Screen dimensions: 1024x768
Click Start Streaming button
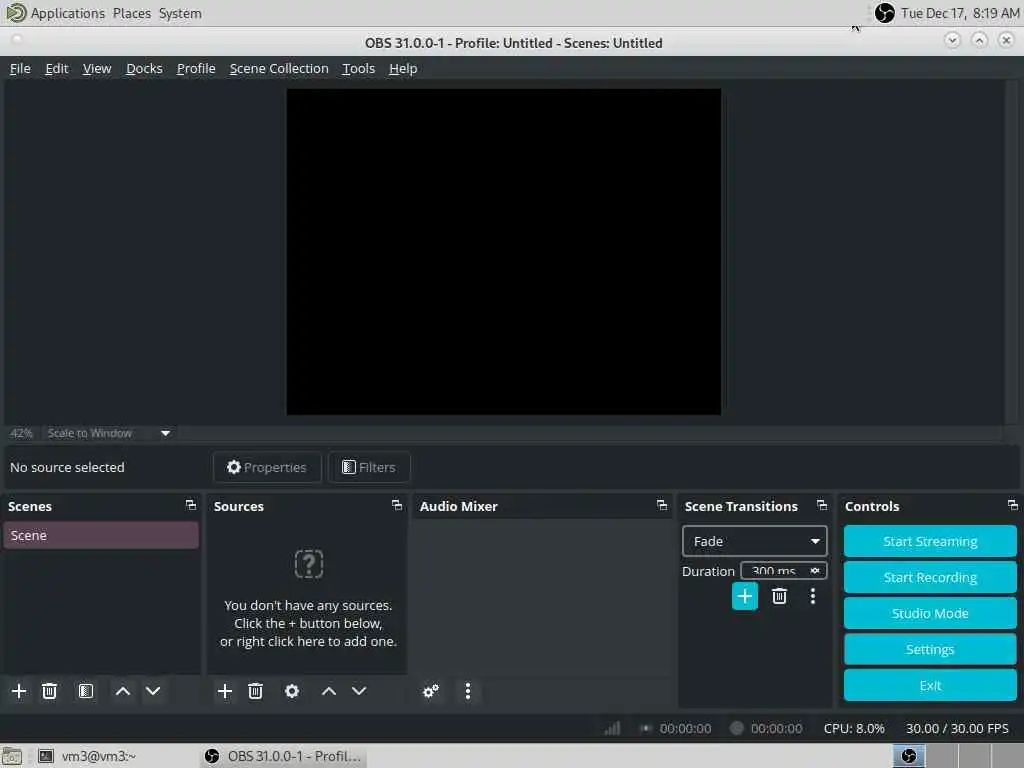pyautogui.click(x=930, y=541)
